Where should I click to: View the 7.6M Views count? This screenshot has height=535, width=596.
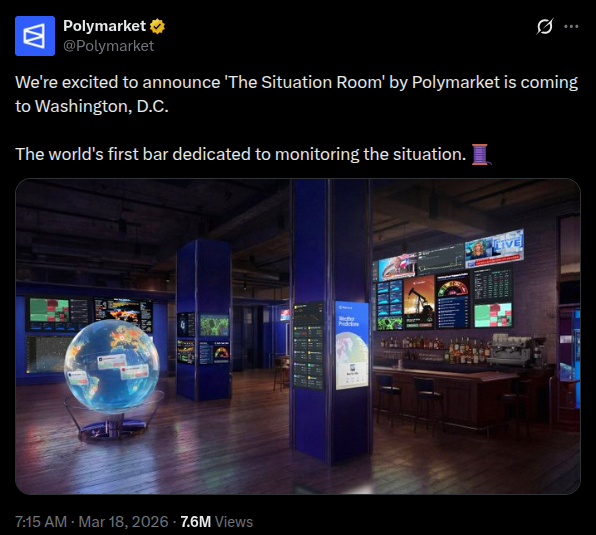216,522
